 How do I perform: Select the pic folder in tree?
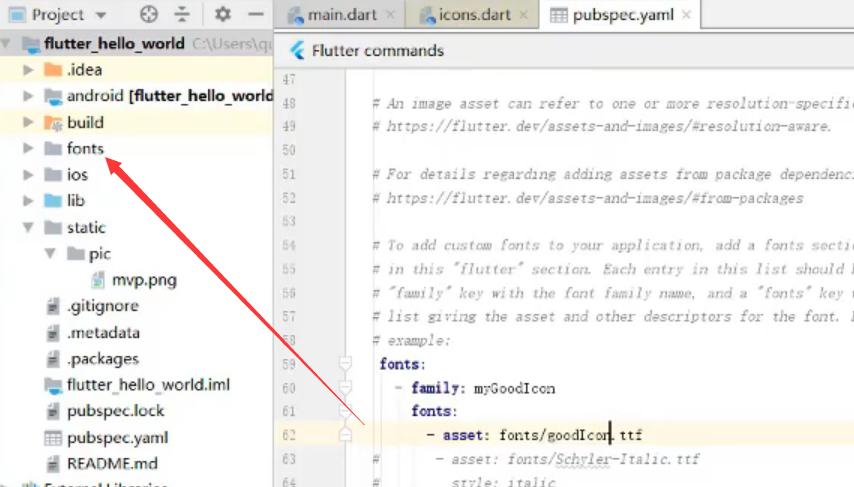click(x=99, y=254)
